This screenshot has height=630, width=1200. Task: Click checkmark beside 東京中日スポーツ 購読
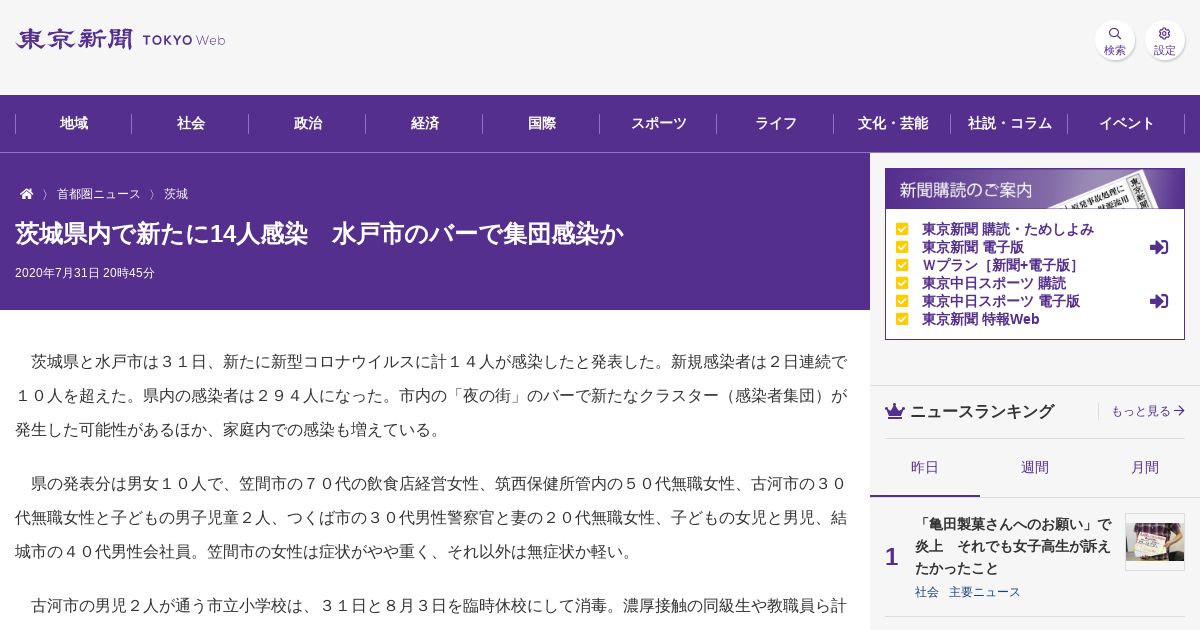click(902, 283)
